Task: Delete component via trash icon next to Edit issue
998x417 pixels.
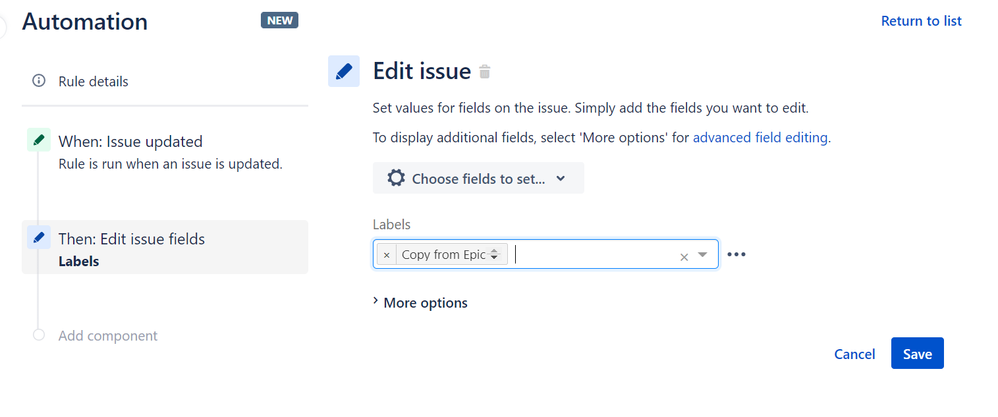Action: click(x=485, y=72)
